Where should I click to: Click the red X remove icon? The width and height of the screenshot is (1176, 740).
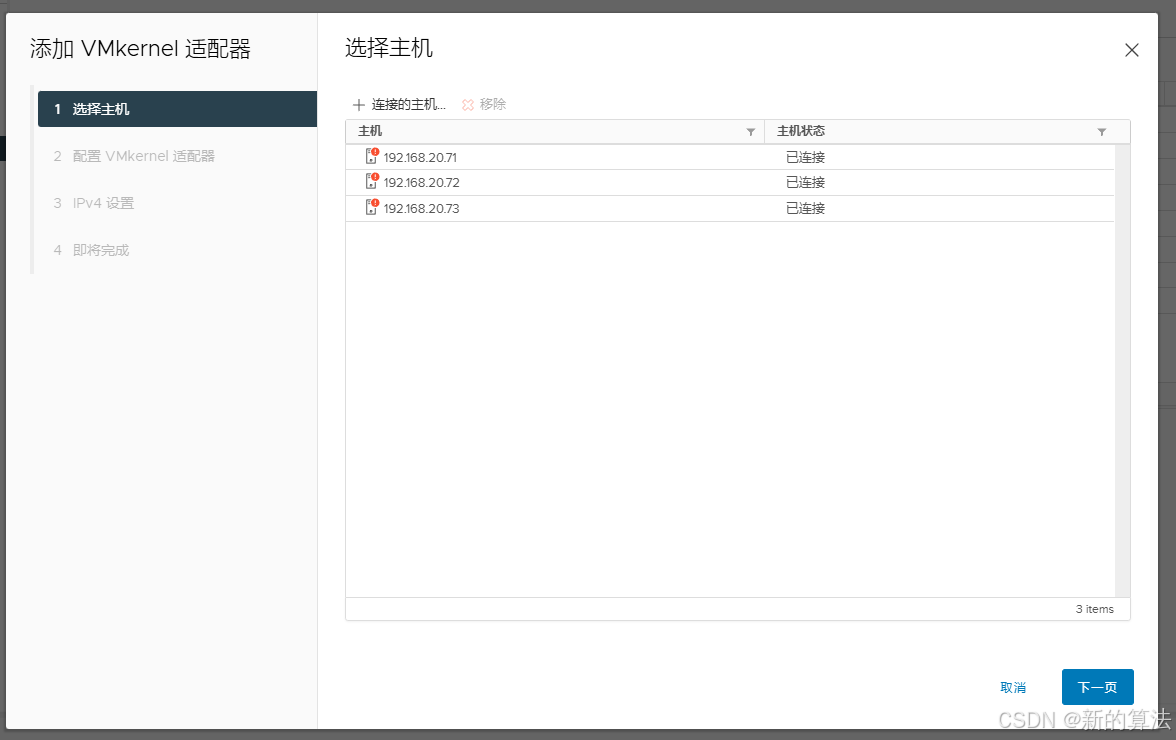[x=468, y=105]
